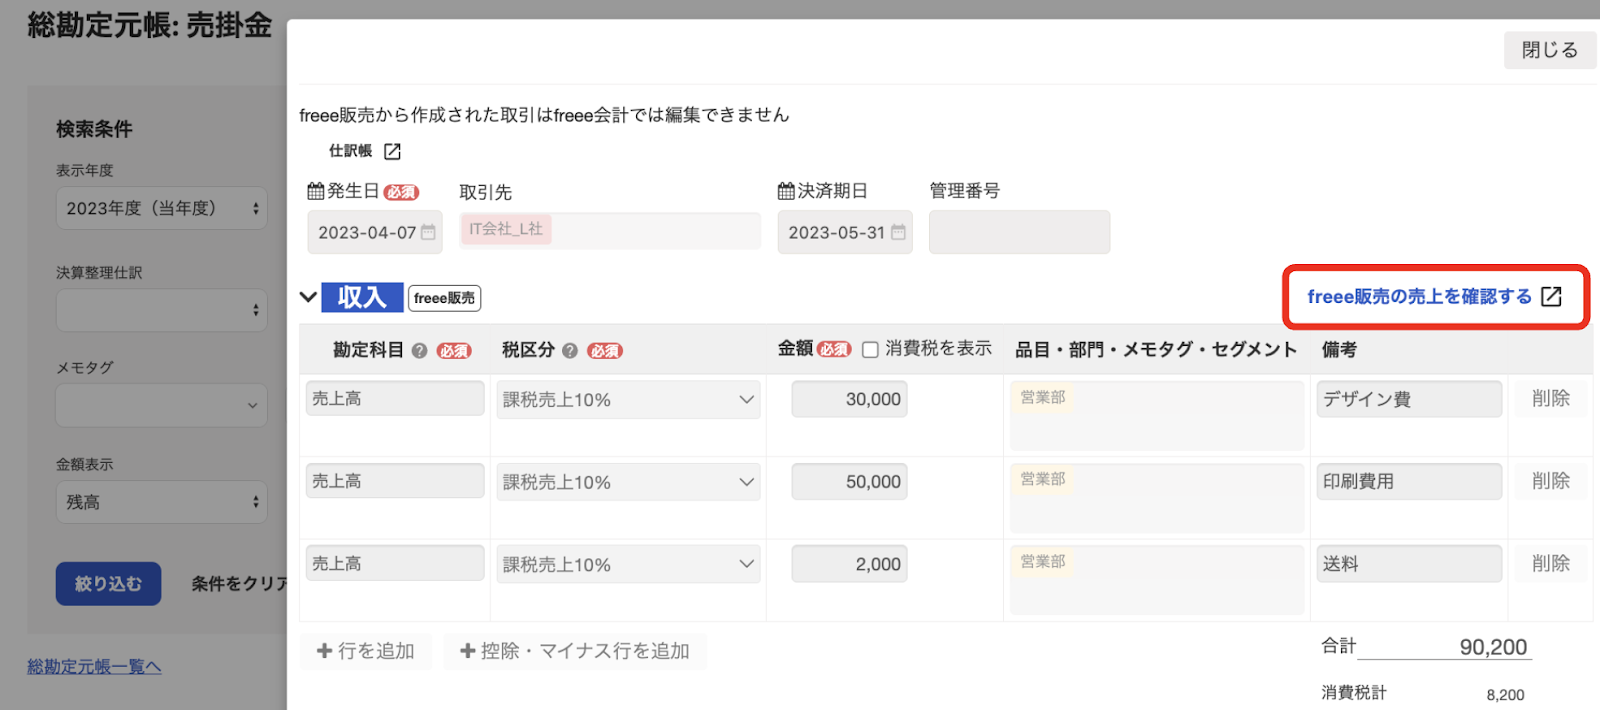Image resolution: width=1600 pixels, height=710 pixels.
Task: Click 削除 in the 送料 row
Action: (x=1550, y=563)
